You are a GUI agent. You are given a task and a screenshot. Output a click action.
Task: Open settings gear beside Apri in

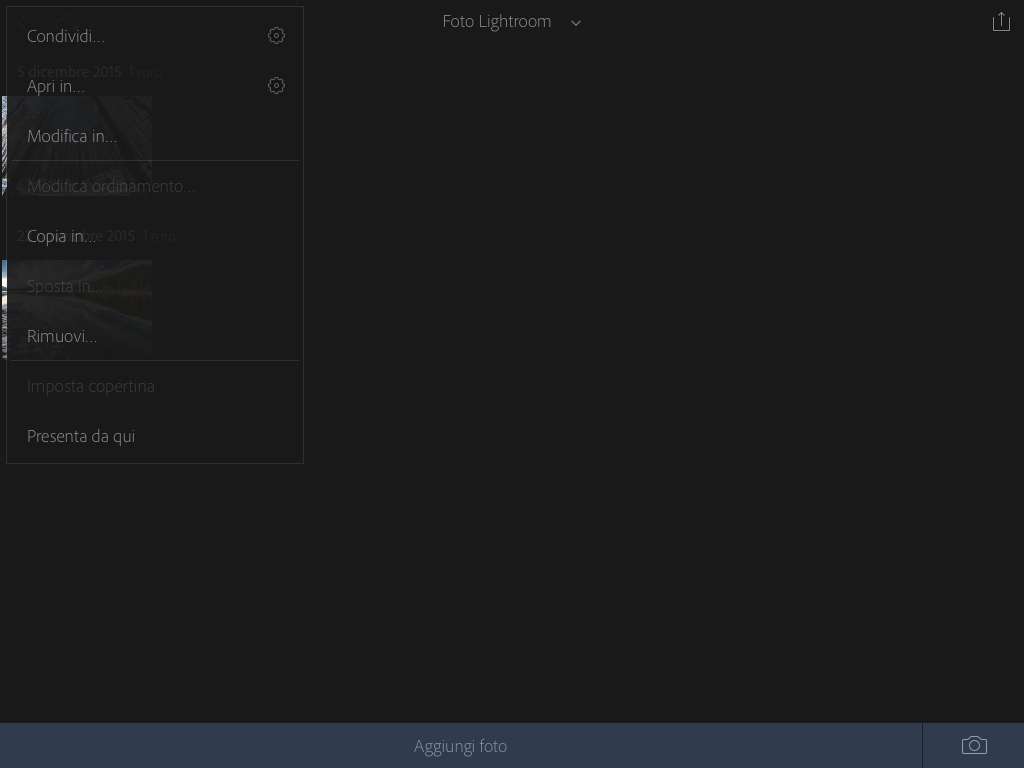click(276, 86)
